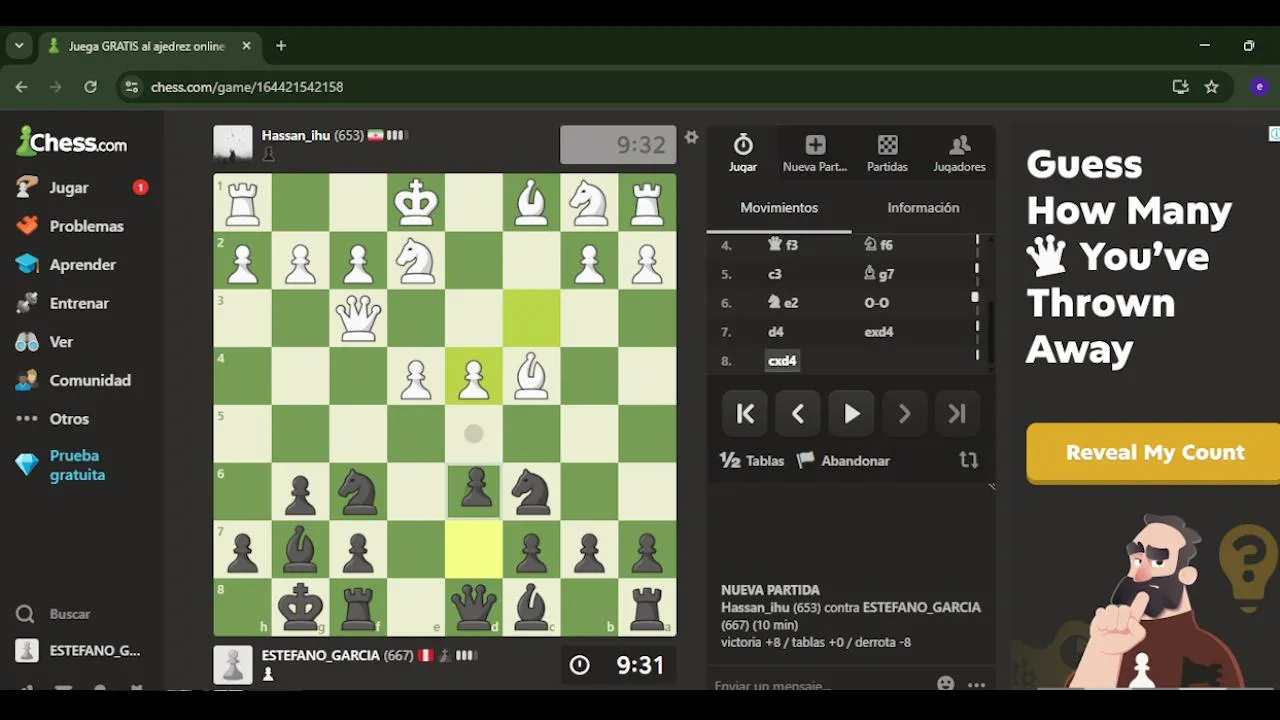Open a new browser tab

(281, 46)
